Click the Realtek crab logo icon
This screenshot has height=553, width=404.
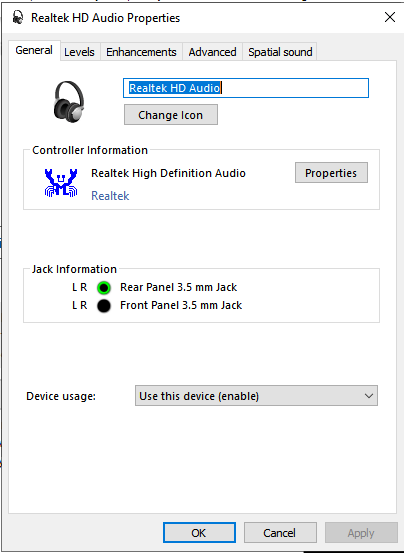tap(61, 183)
